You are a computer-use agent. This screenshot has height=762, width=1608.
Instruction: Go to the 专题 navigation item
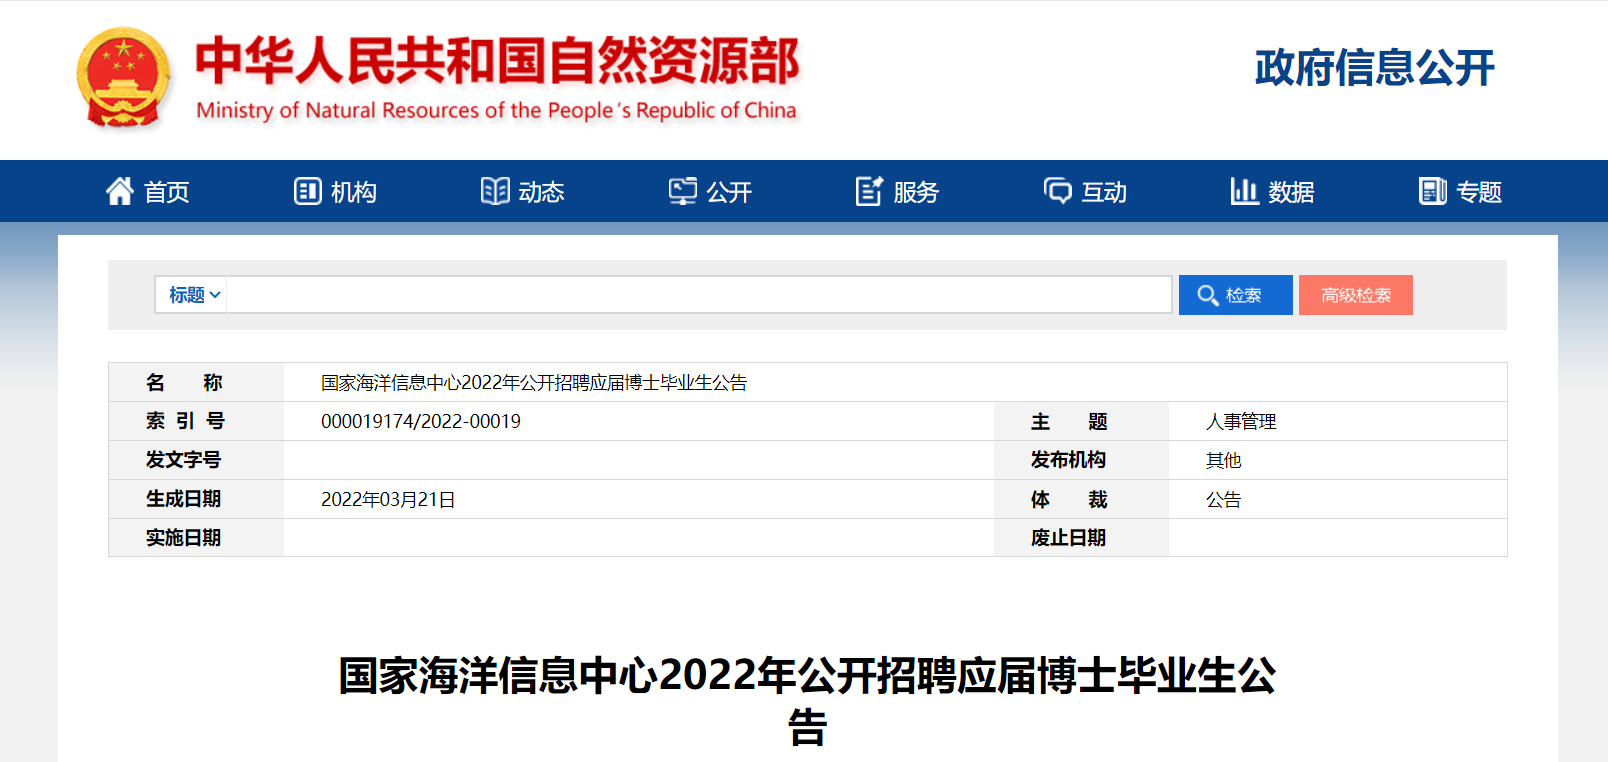pyautogui.click(x=1460, y=191)
